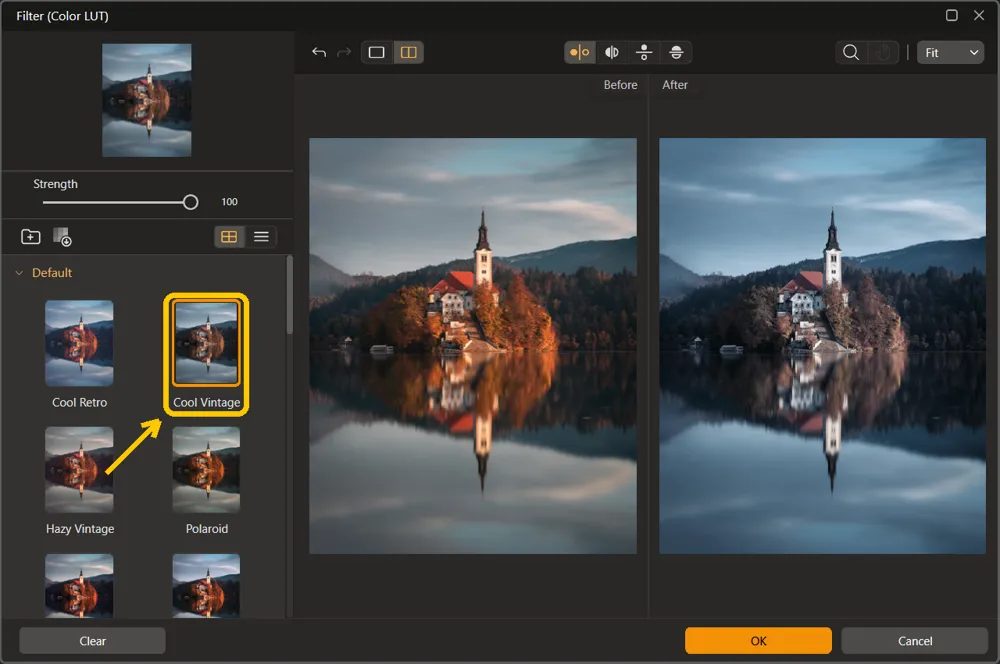
Task: Import a LUT file icon
Action: (x=62, y=237)
